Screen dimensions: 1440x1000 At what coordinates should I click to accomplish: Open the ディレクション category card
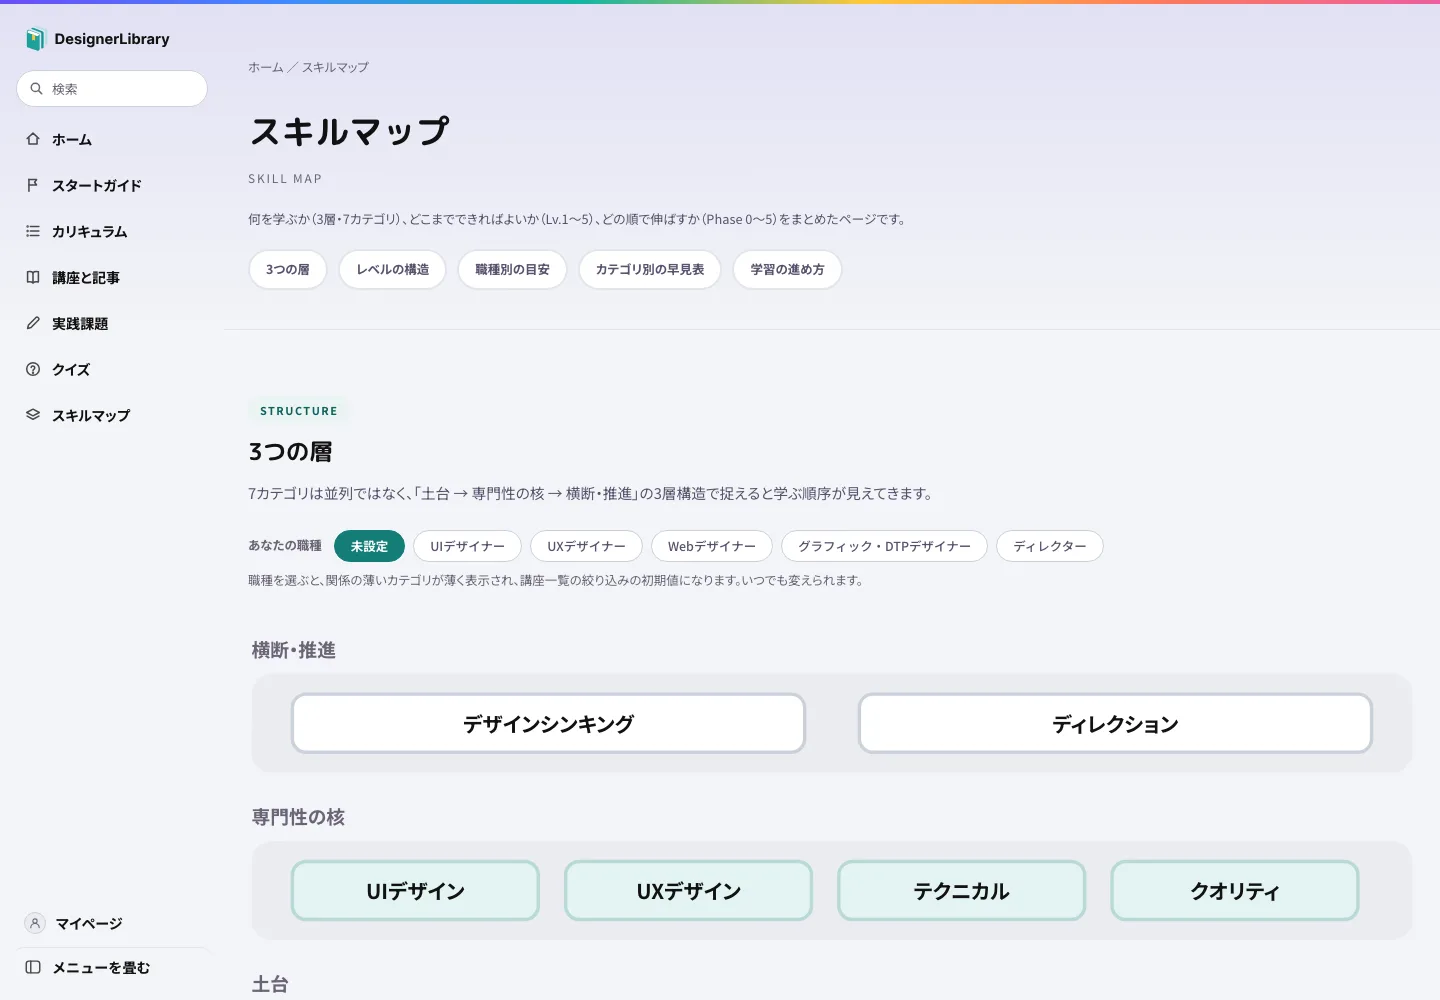(1115, 723)
